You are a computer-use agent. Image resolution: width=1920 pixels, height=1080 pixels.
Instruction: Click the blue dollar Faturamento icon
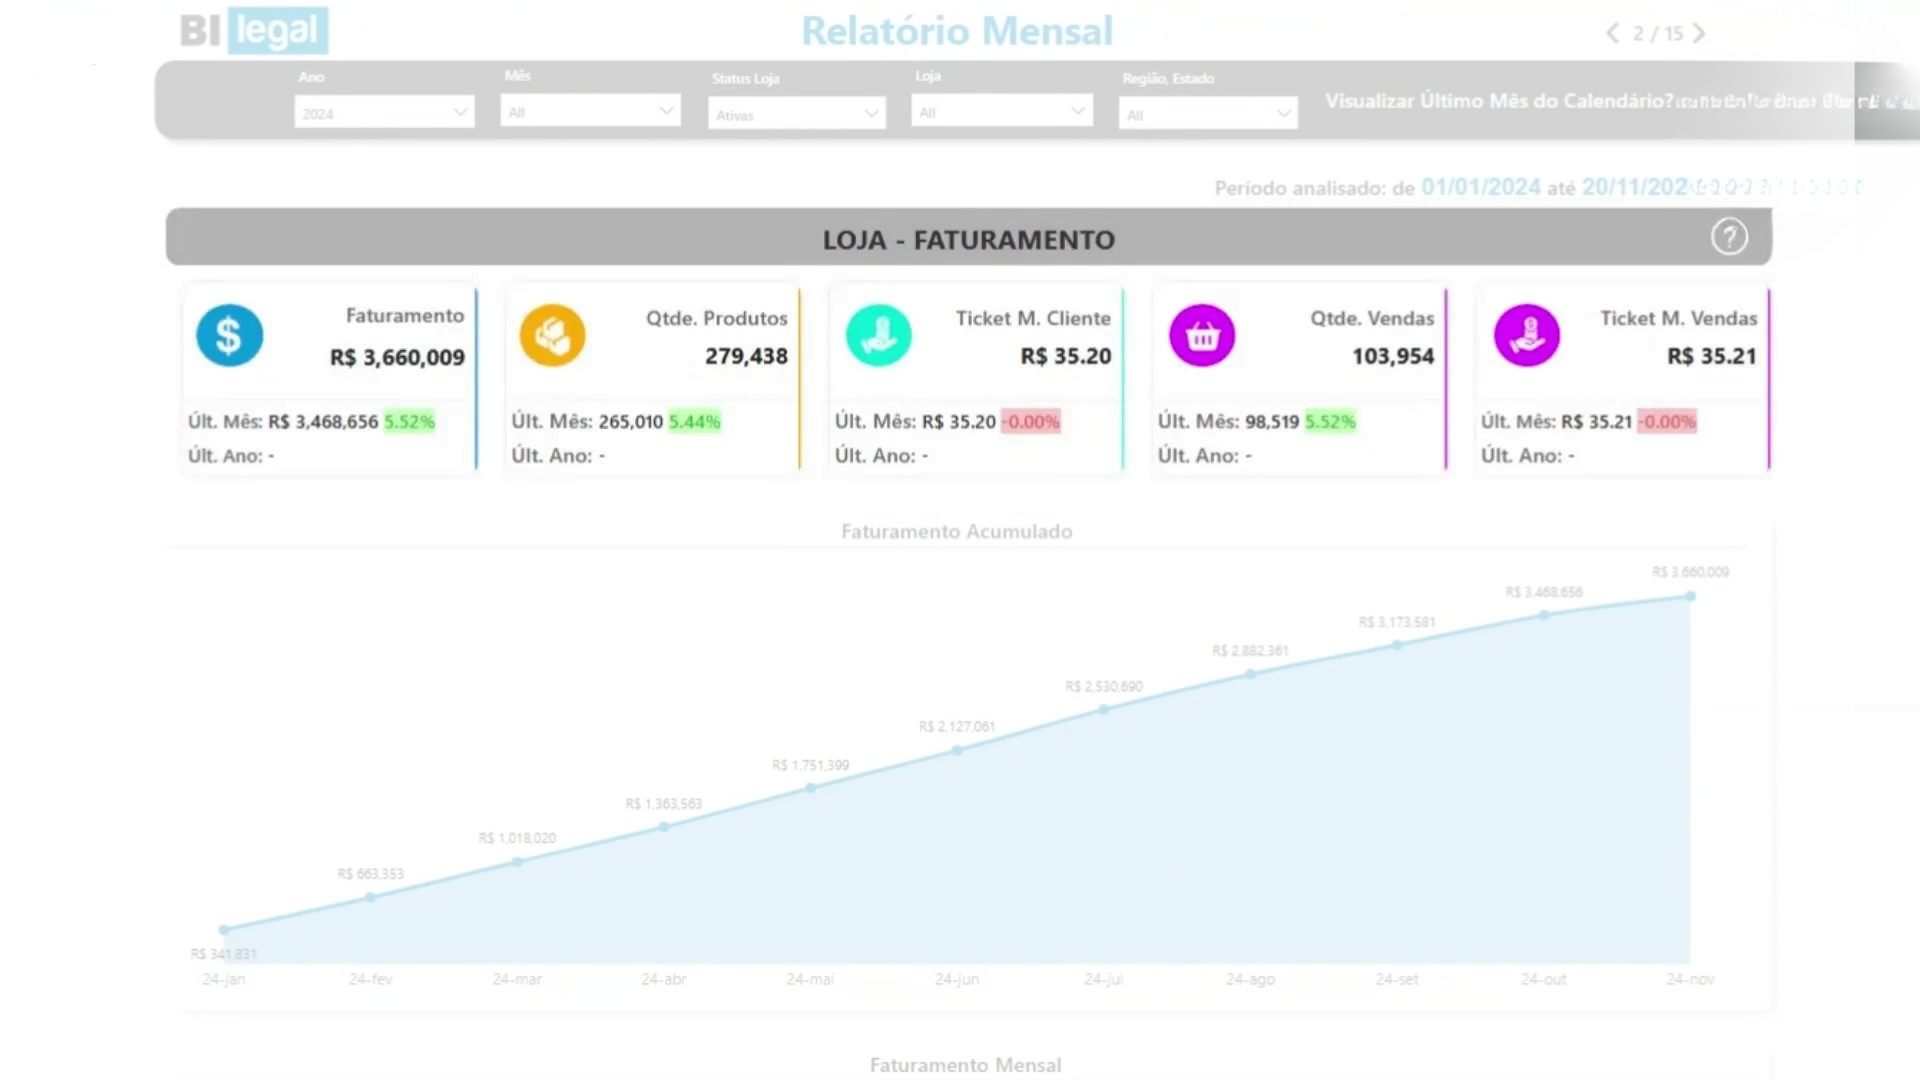point(229,335)
